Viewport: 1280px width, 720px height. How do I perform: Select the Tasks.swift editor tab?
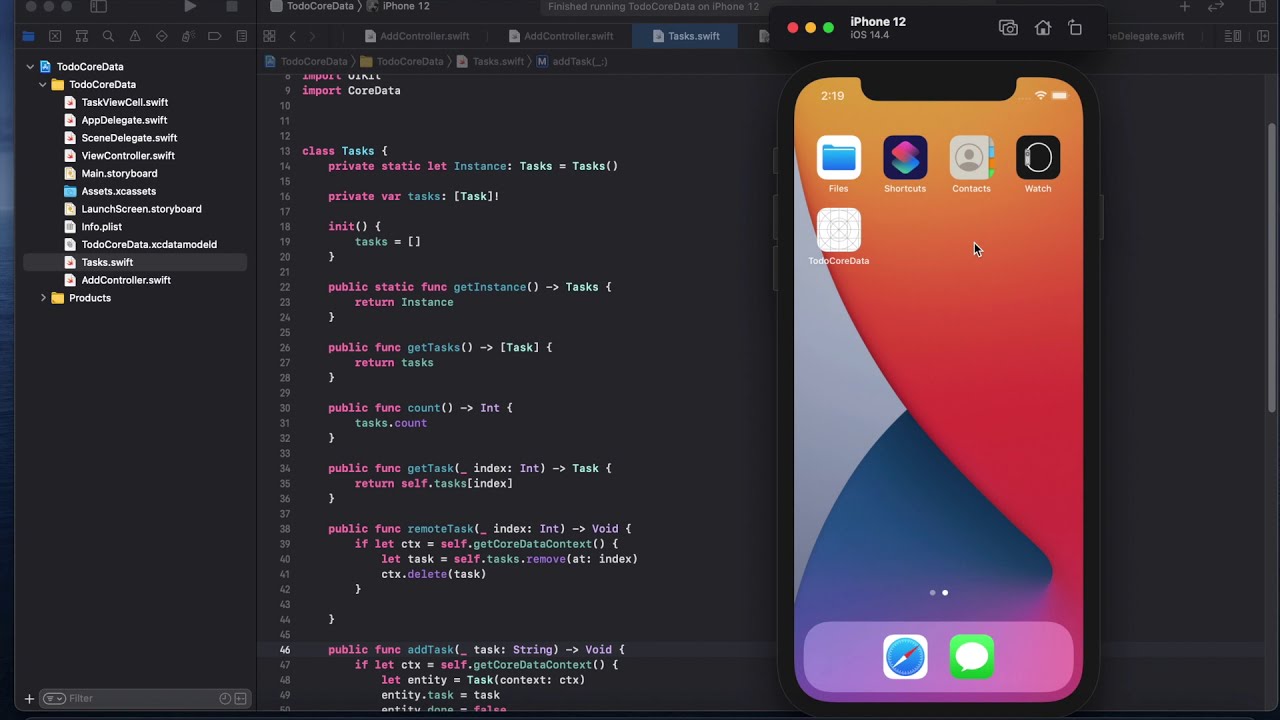coord(686,36)
